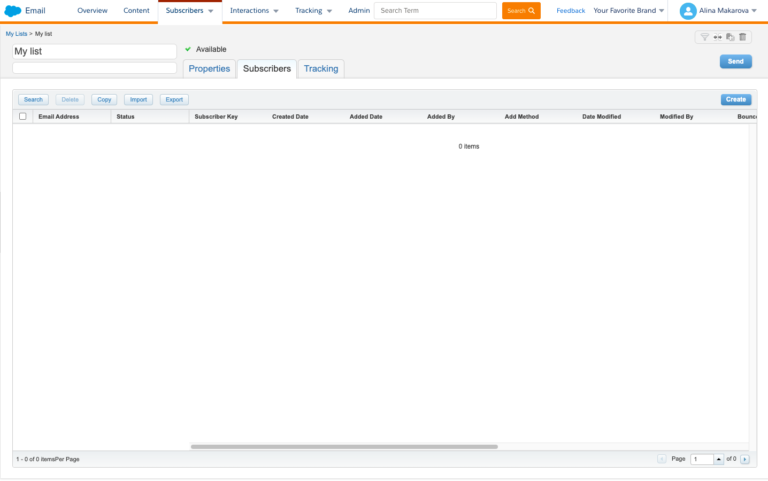Viewport: 768px width, 481px height.
Task: Click the Salesforce cloud logo
Action: pyautogui.click(x=13, y=10)
